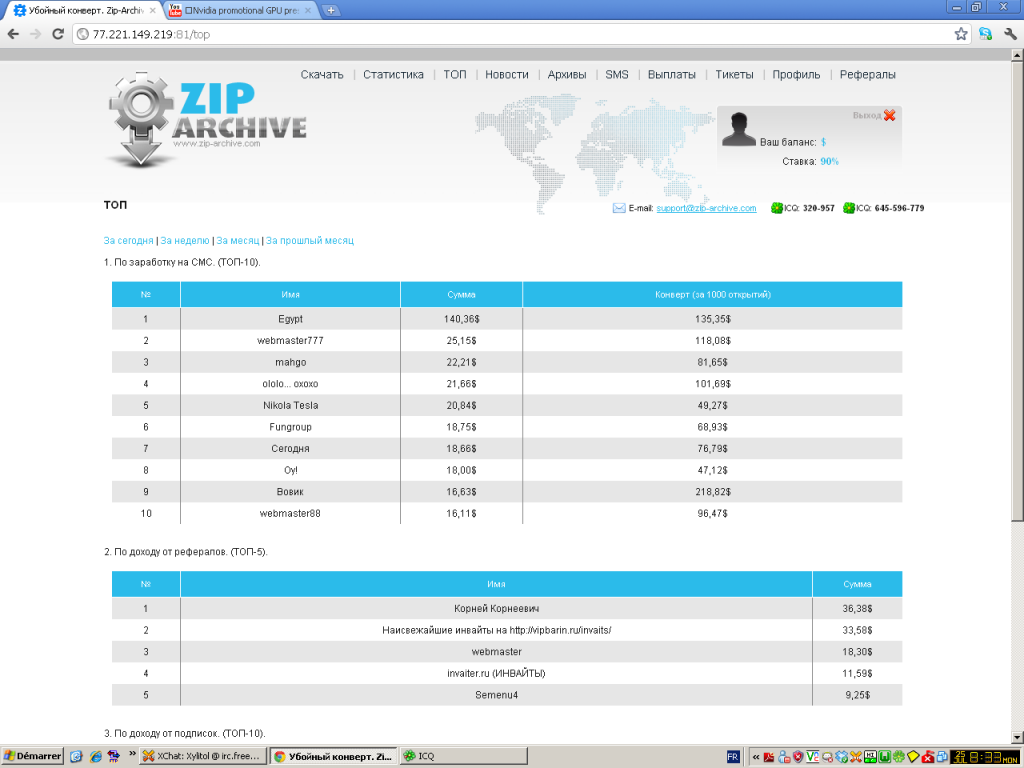The height and width of the screenshot is (768, 1024).
Task: Filter top by За неделю
Action: (185, 240)
